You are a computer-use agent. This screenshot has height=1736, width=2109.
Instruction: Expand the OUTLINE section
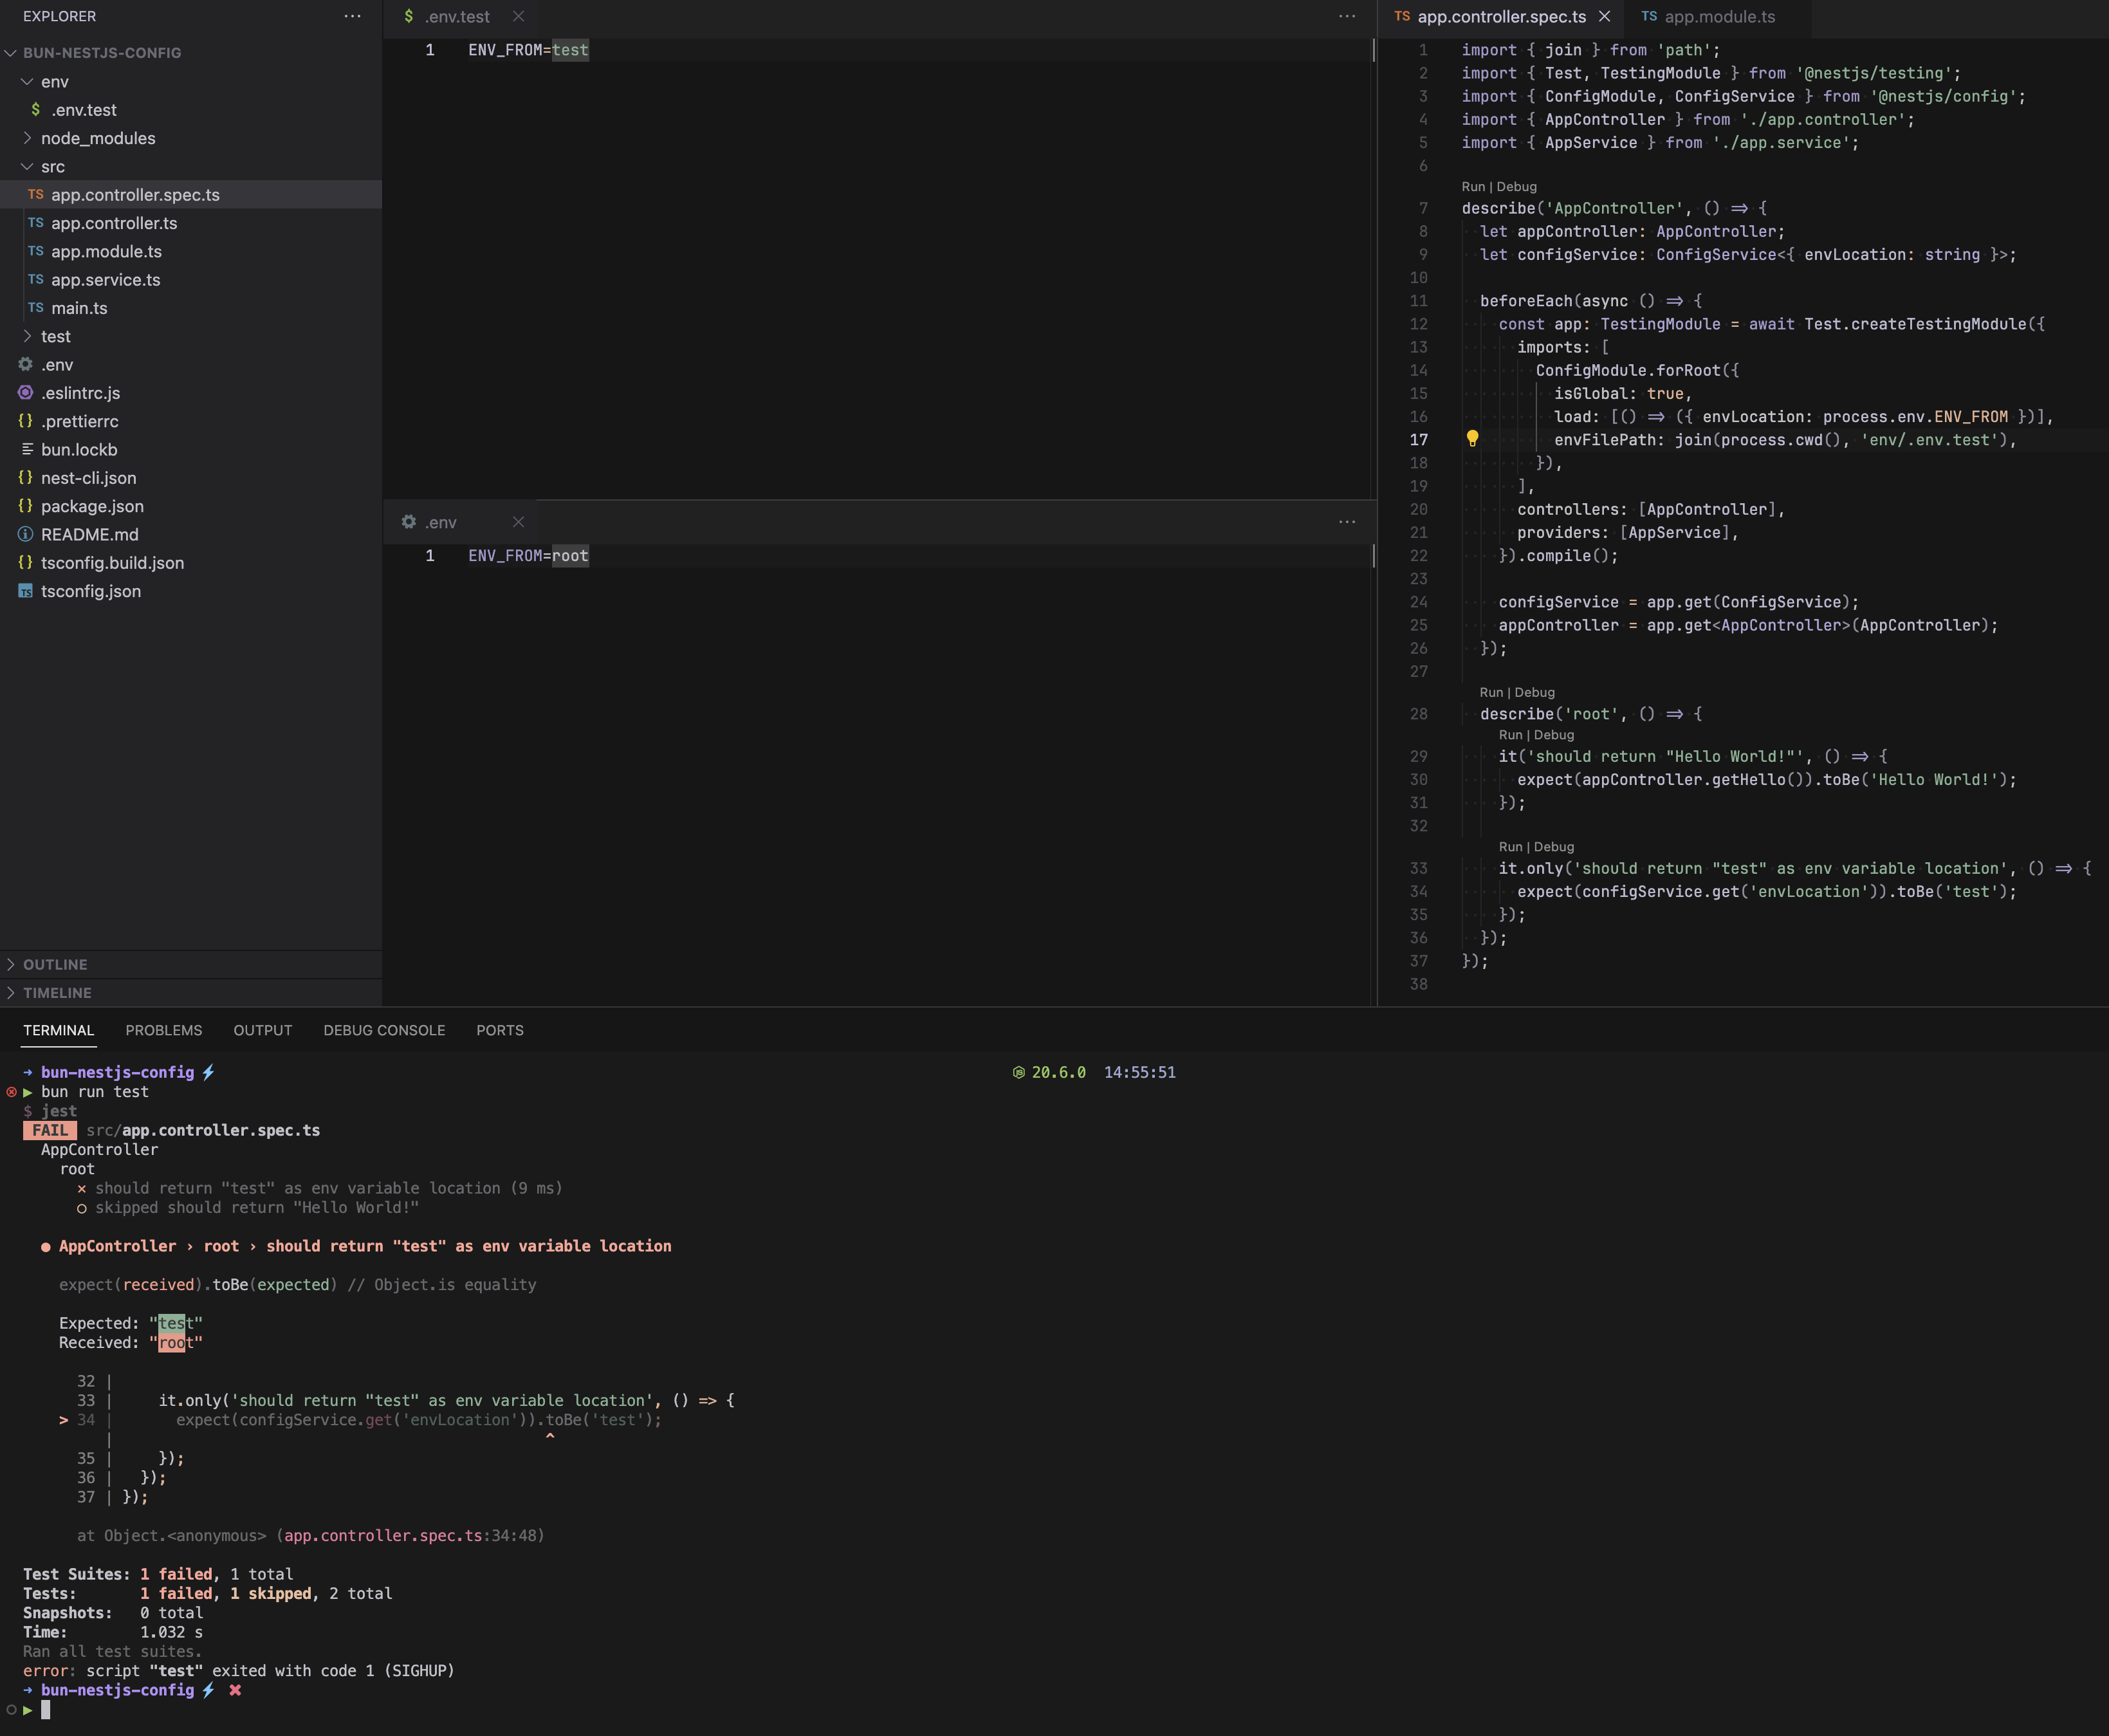[56, 964]
